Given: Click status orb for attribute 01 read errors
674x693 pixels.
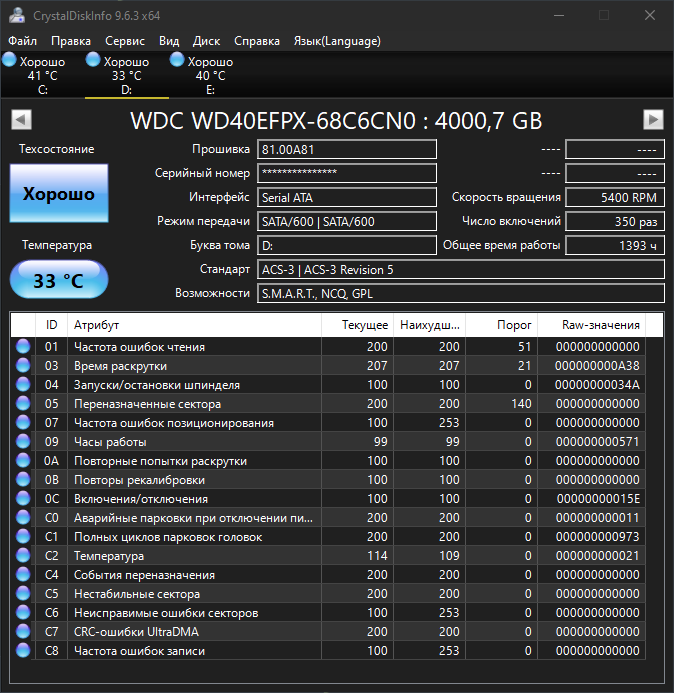Looking at the screenshot, I should coord(23,346).
